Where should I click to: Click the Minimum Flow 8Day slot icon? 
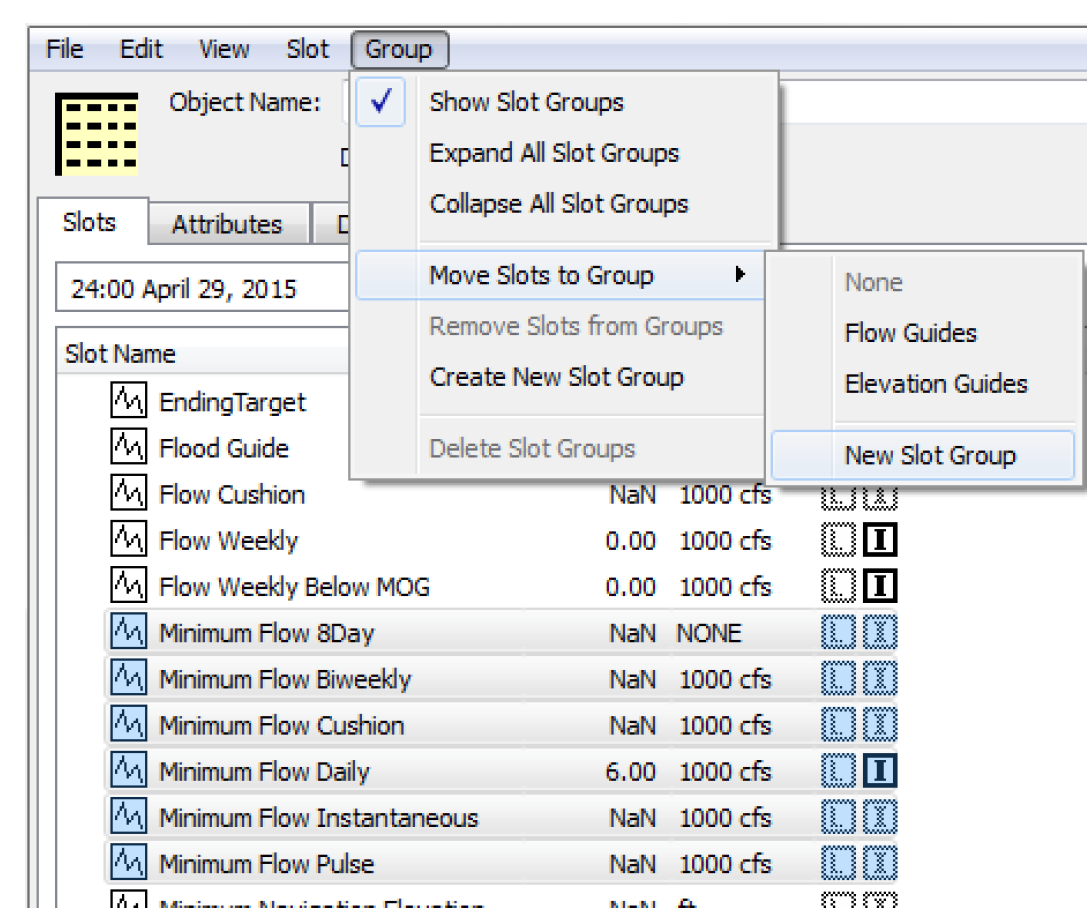coord(128,633)
